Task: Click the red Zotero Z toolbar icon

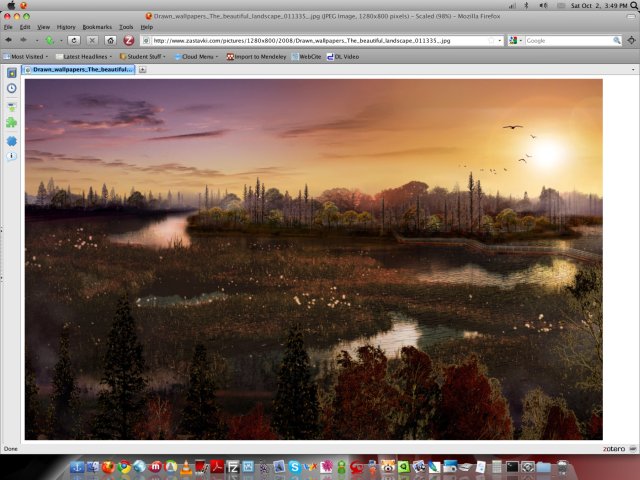Action: (x=129, y=40)
